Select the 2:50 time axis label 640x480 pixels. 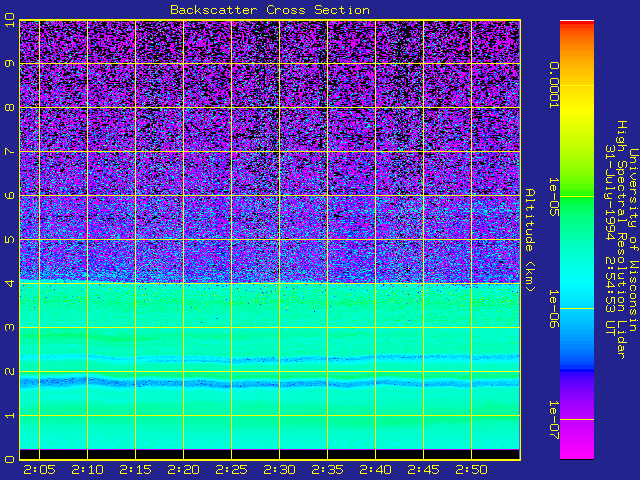[x=471, y=470]
